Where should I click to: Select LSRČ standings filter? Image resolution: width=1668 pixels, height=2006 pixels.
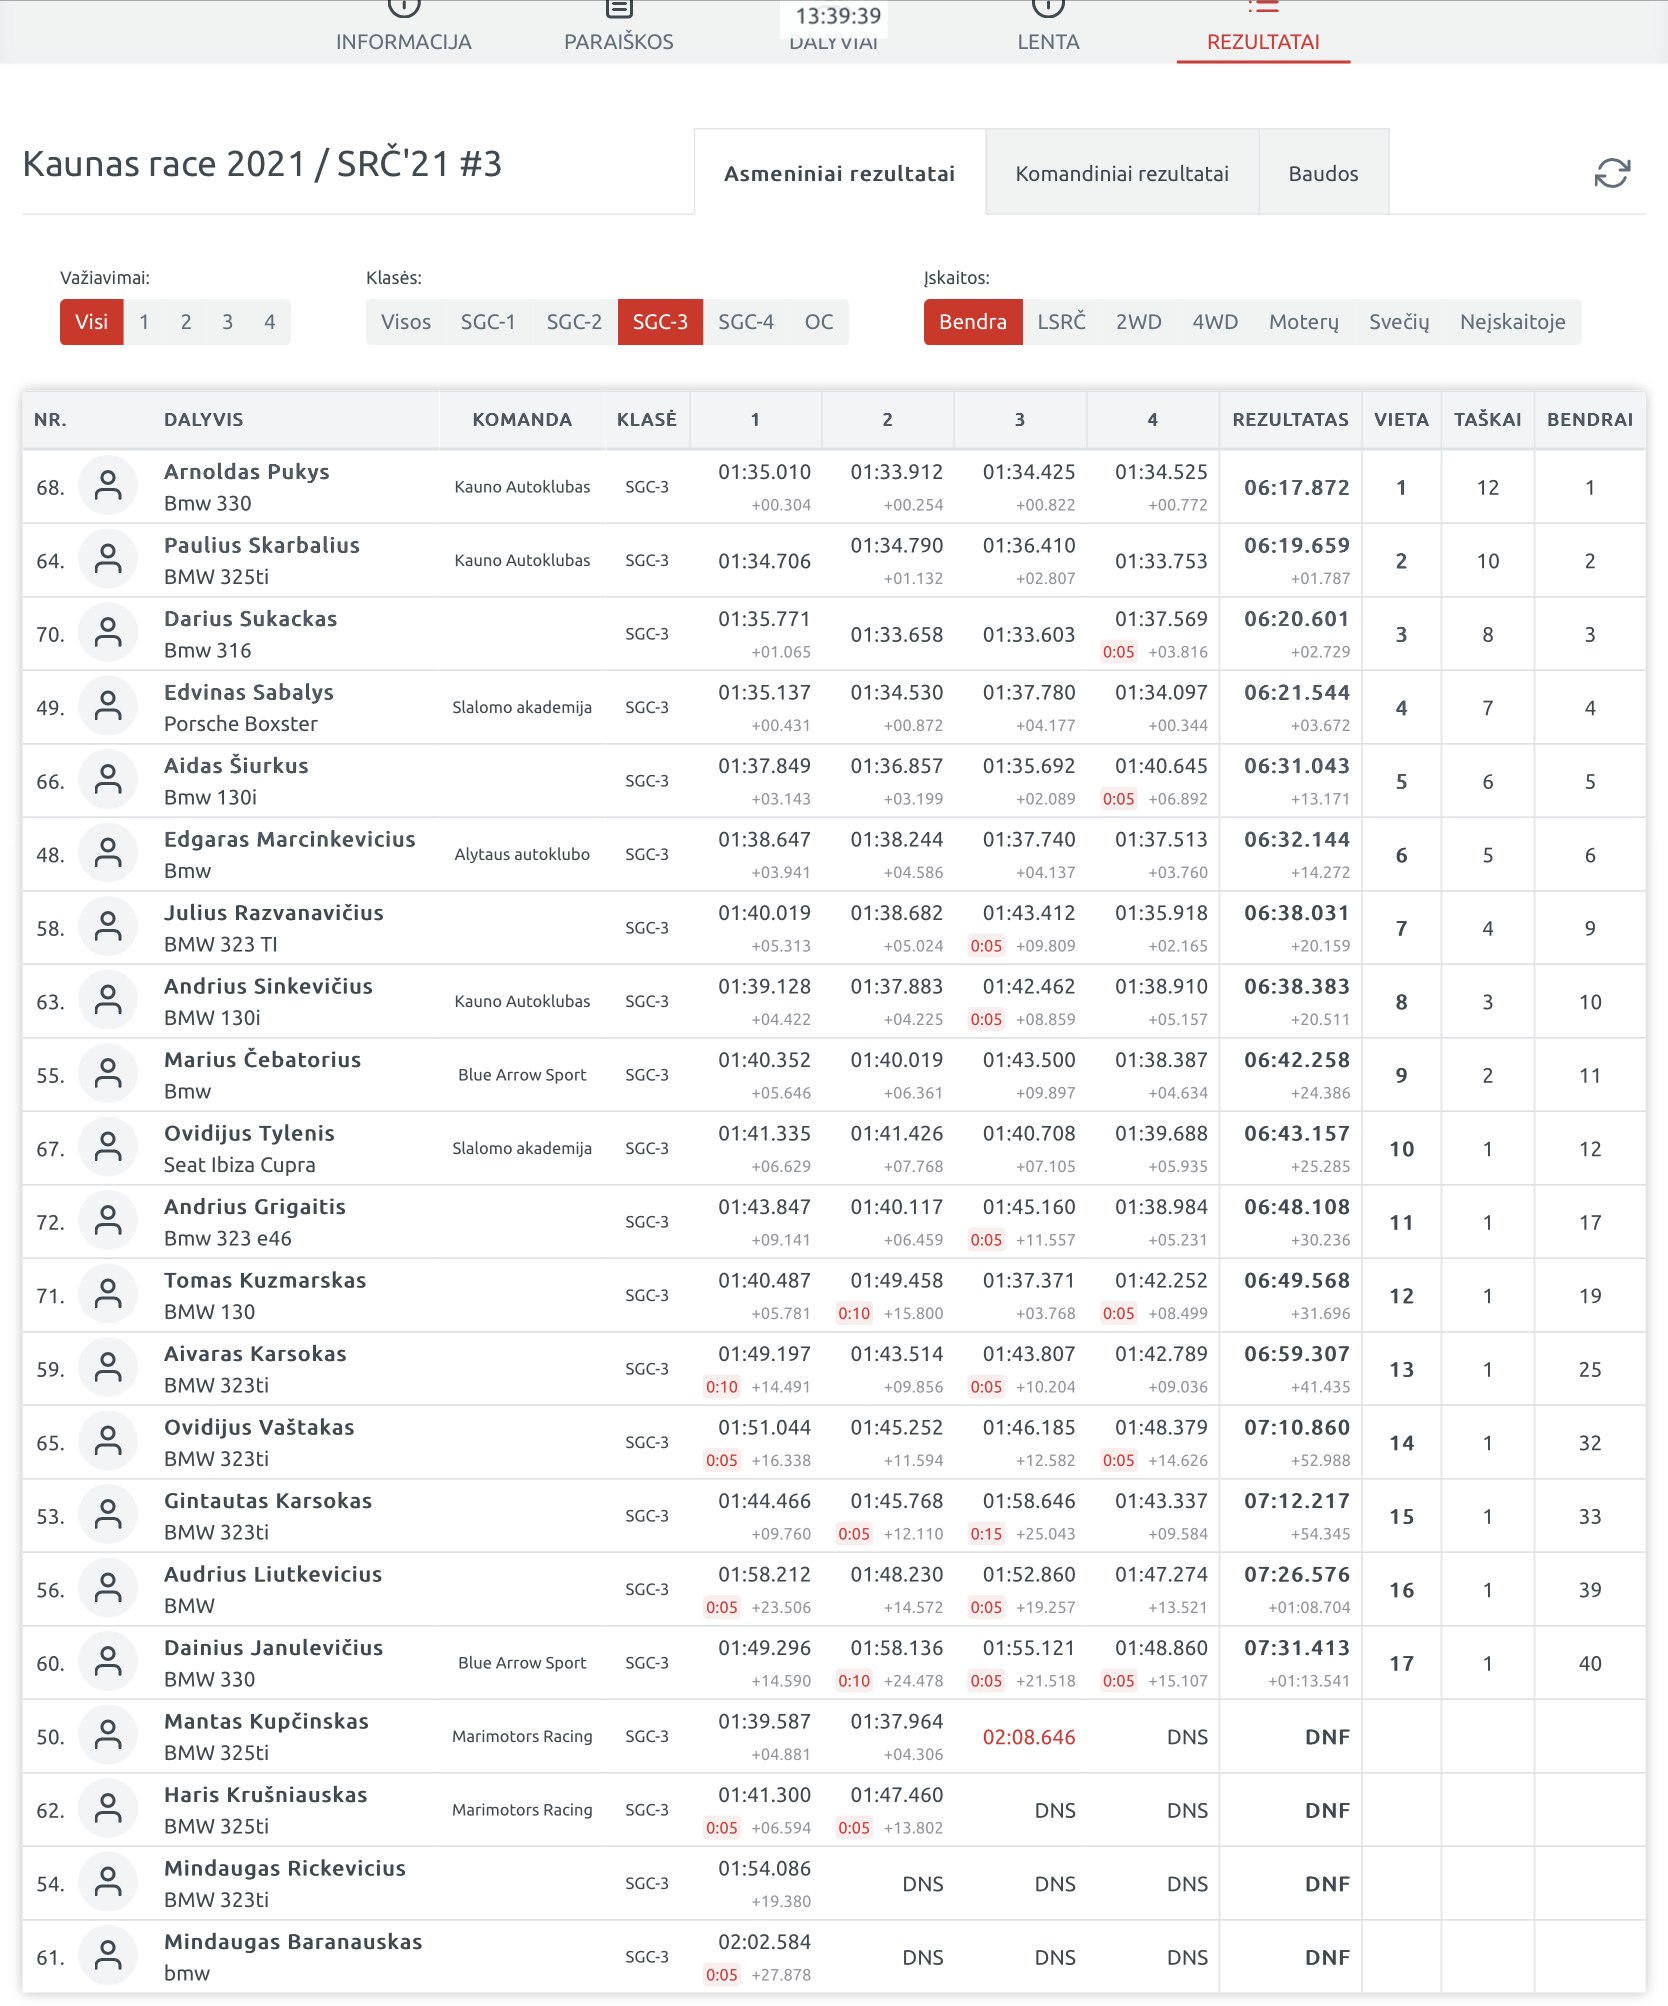pyautogui.click(x=1061, y=322)
